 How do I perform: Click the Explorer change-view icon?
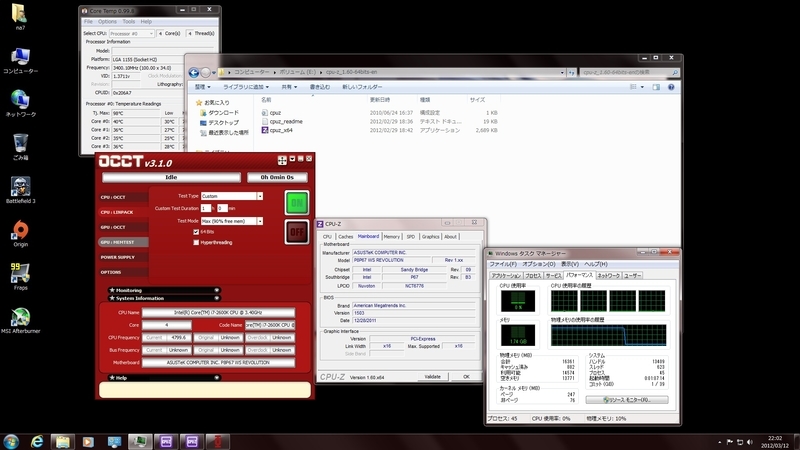point(633,87)
